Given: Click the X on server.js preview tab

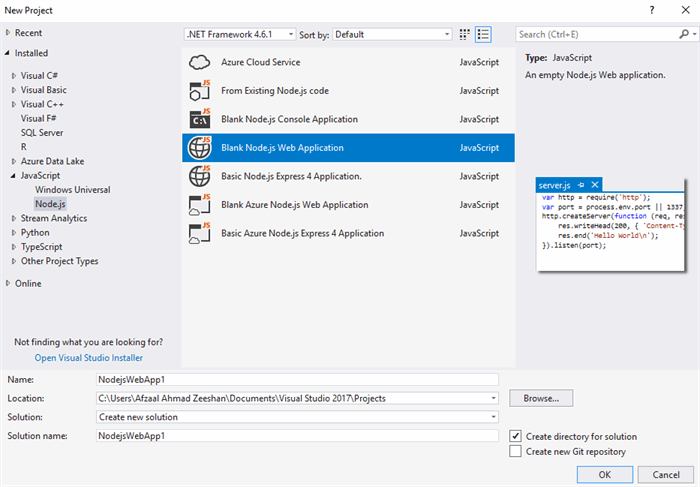Looking at the screenshot, I should click(595, 185).
